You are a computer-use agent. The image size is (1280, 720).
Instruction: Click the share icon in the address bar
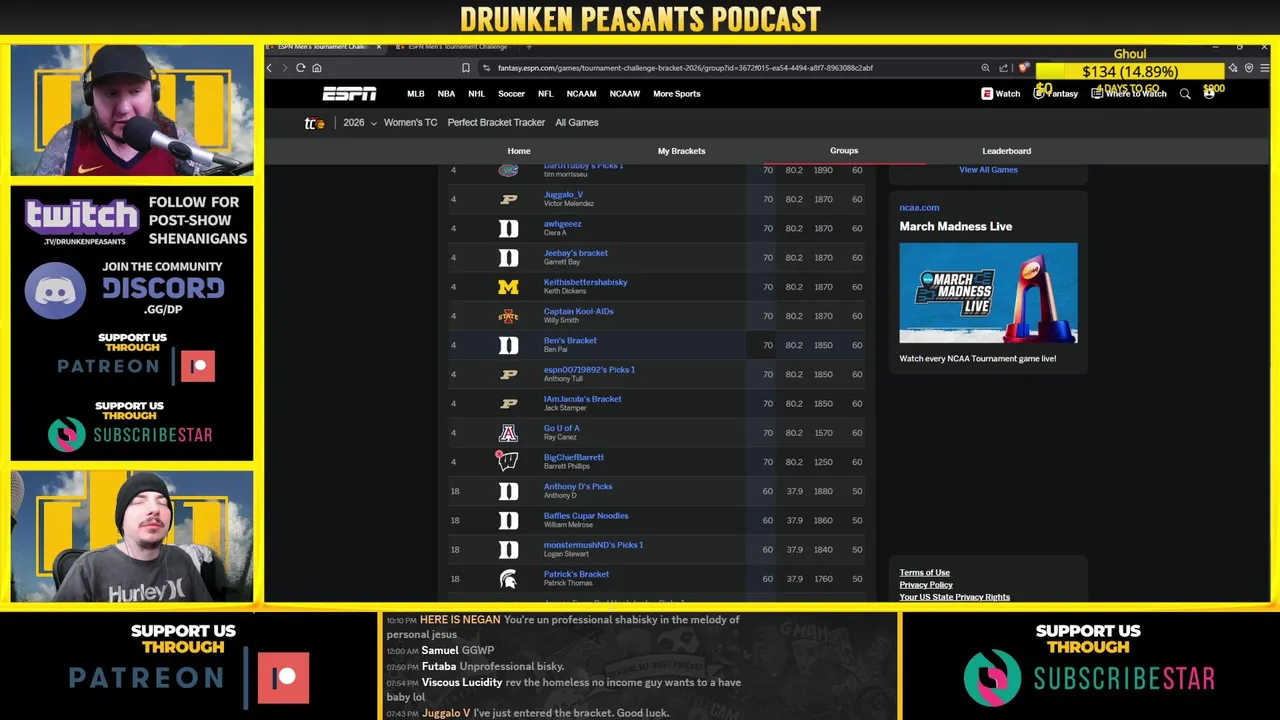[1003, 68]
